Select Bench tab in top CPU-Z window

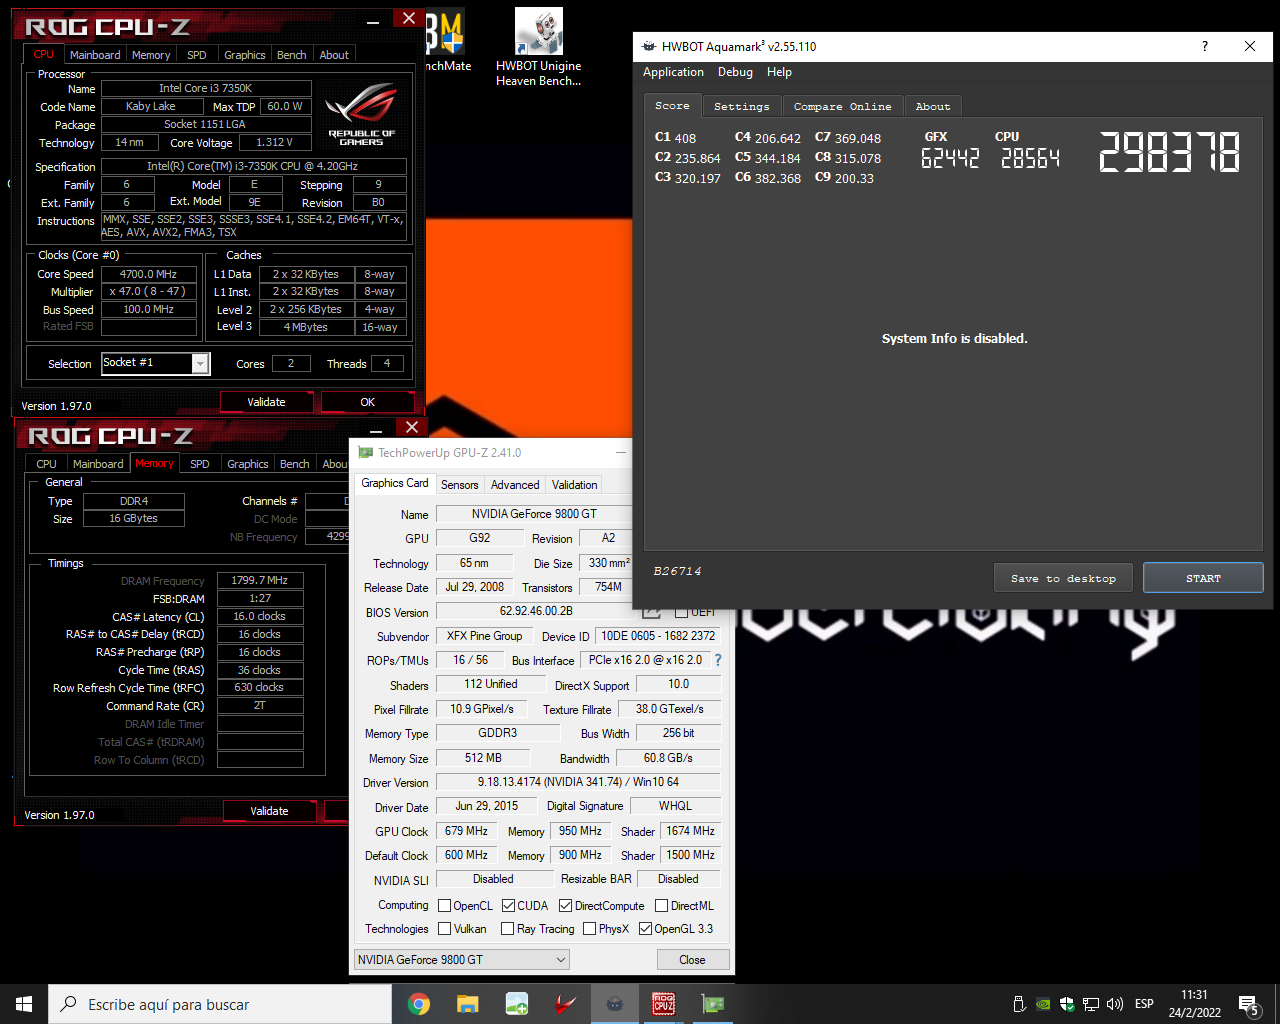click(x=292, y=55)
